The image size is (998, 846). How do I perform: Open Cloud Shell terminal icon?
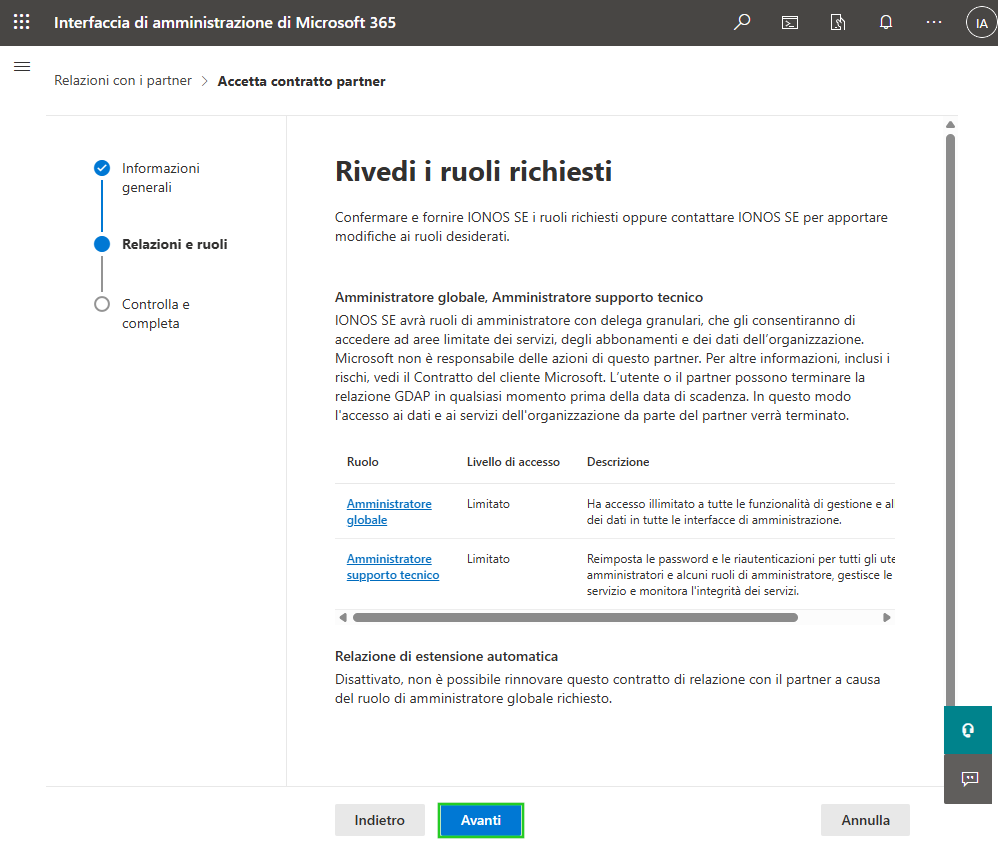pos(790,23)
